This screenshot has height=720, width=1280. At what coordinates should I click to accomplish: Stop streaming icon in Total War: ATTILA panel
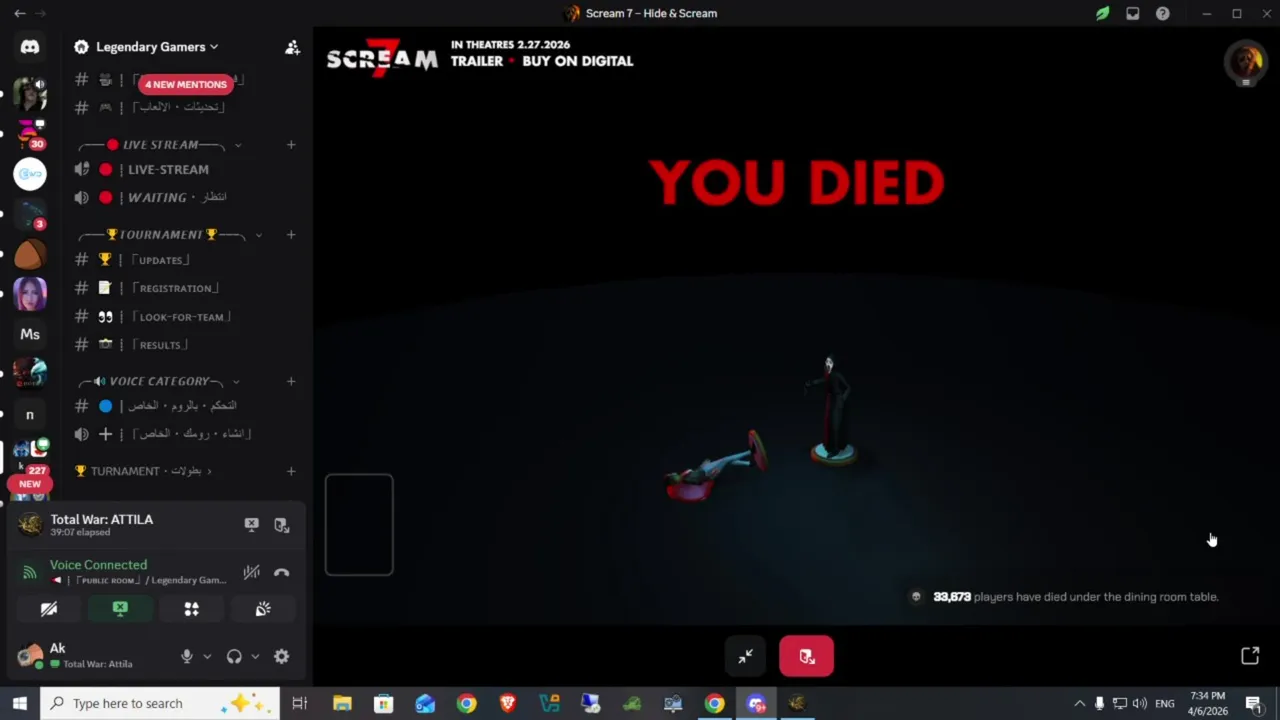tap(252, 525)
